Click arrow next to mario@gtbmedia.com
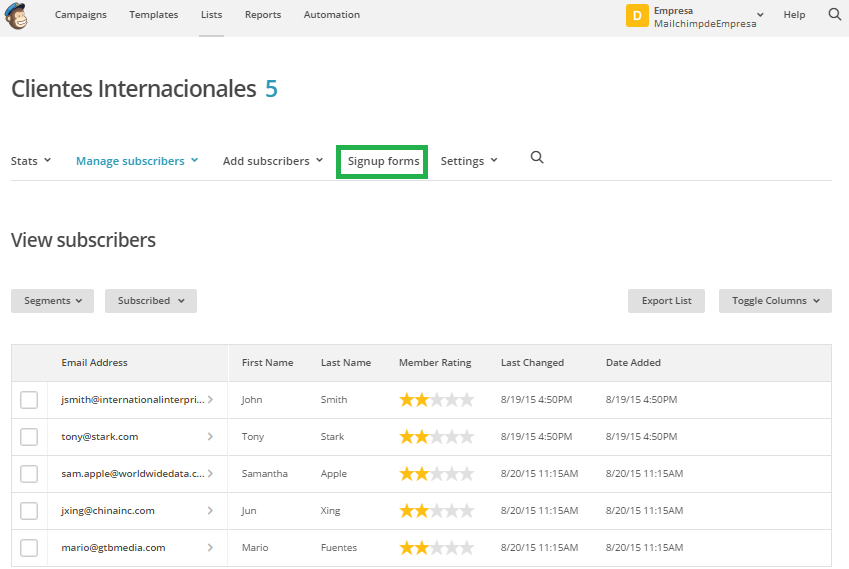This screenshot has height=569, width=849. click(210, 548)
